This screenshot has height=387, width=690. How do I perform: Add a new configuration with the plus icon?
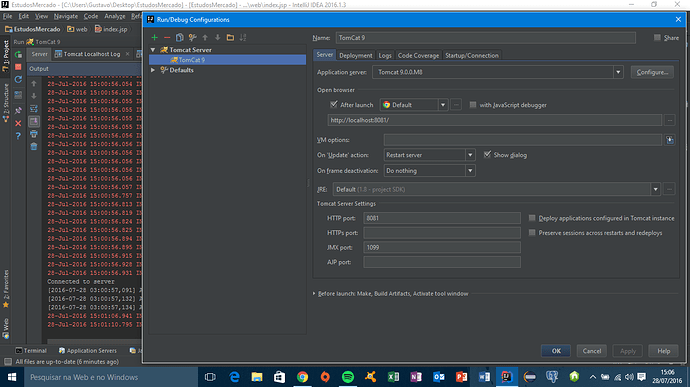(x=154, y=38)
